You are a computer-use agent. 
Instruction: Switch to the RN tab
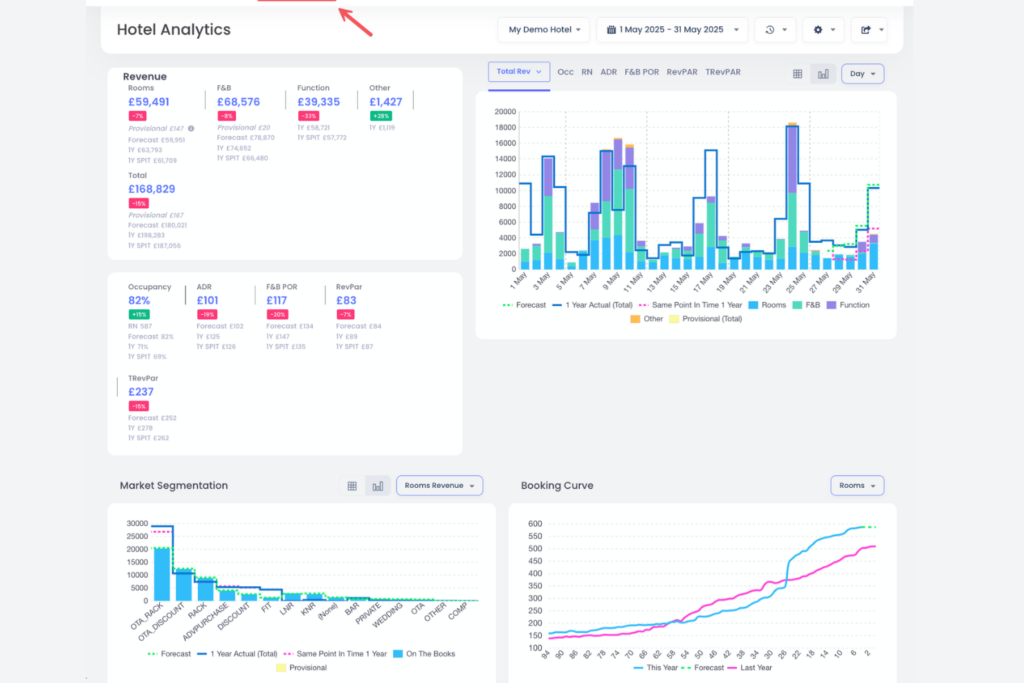coord(586,72)
